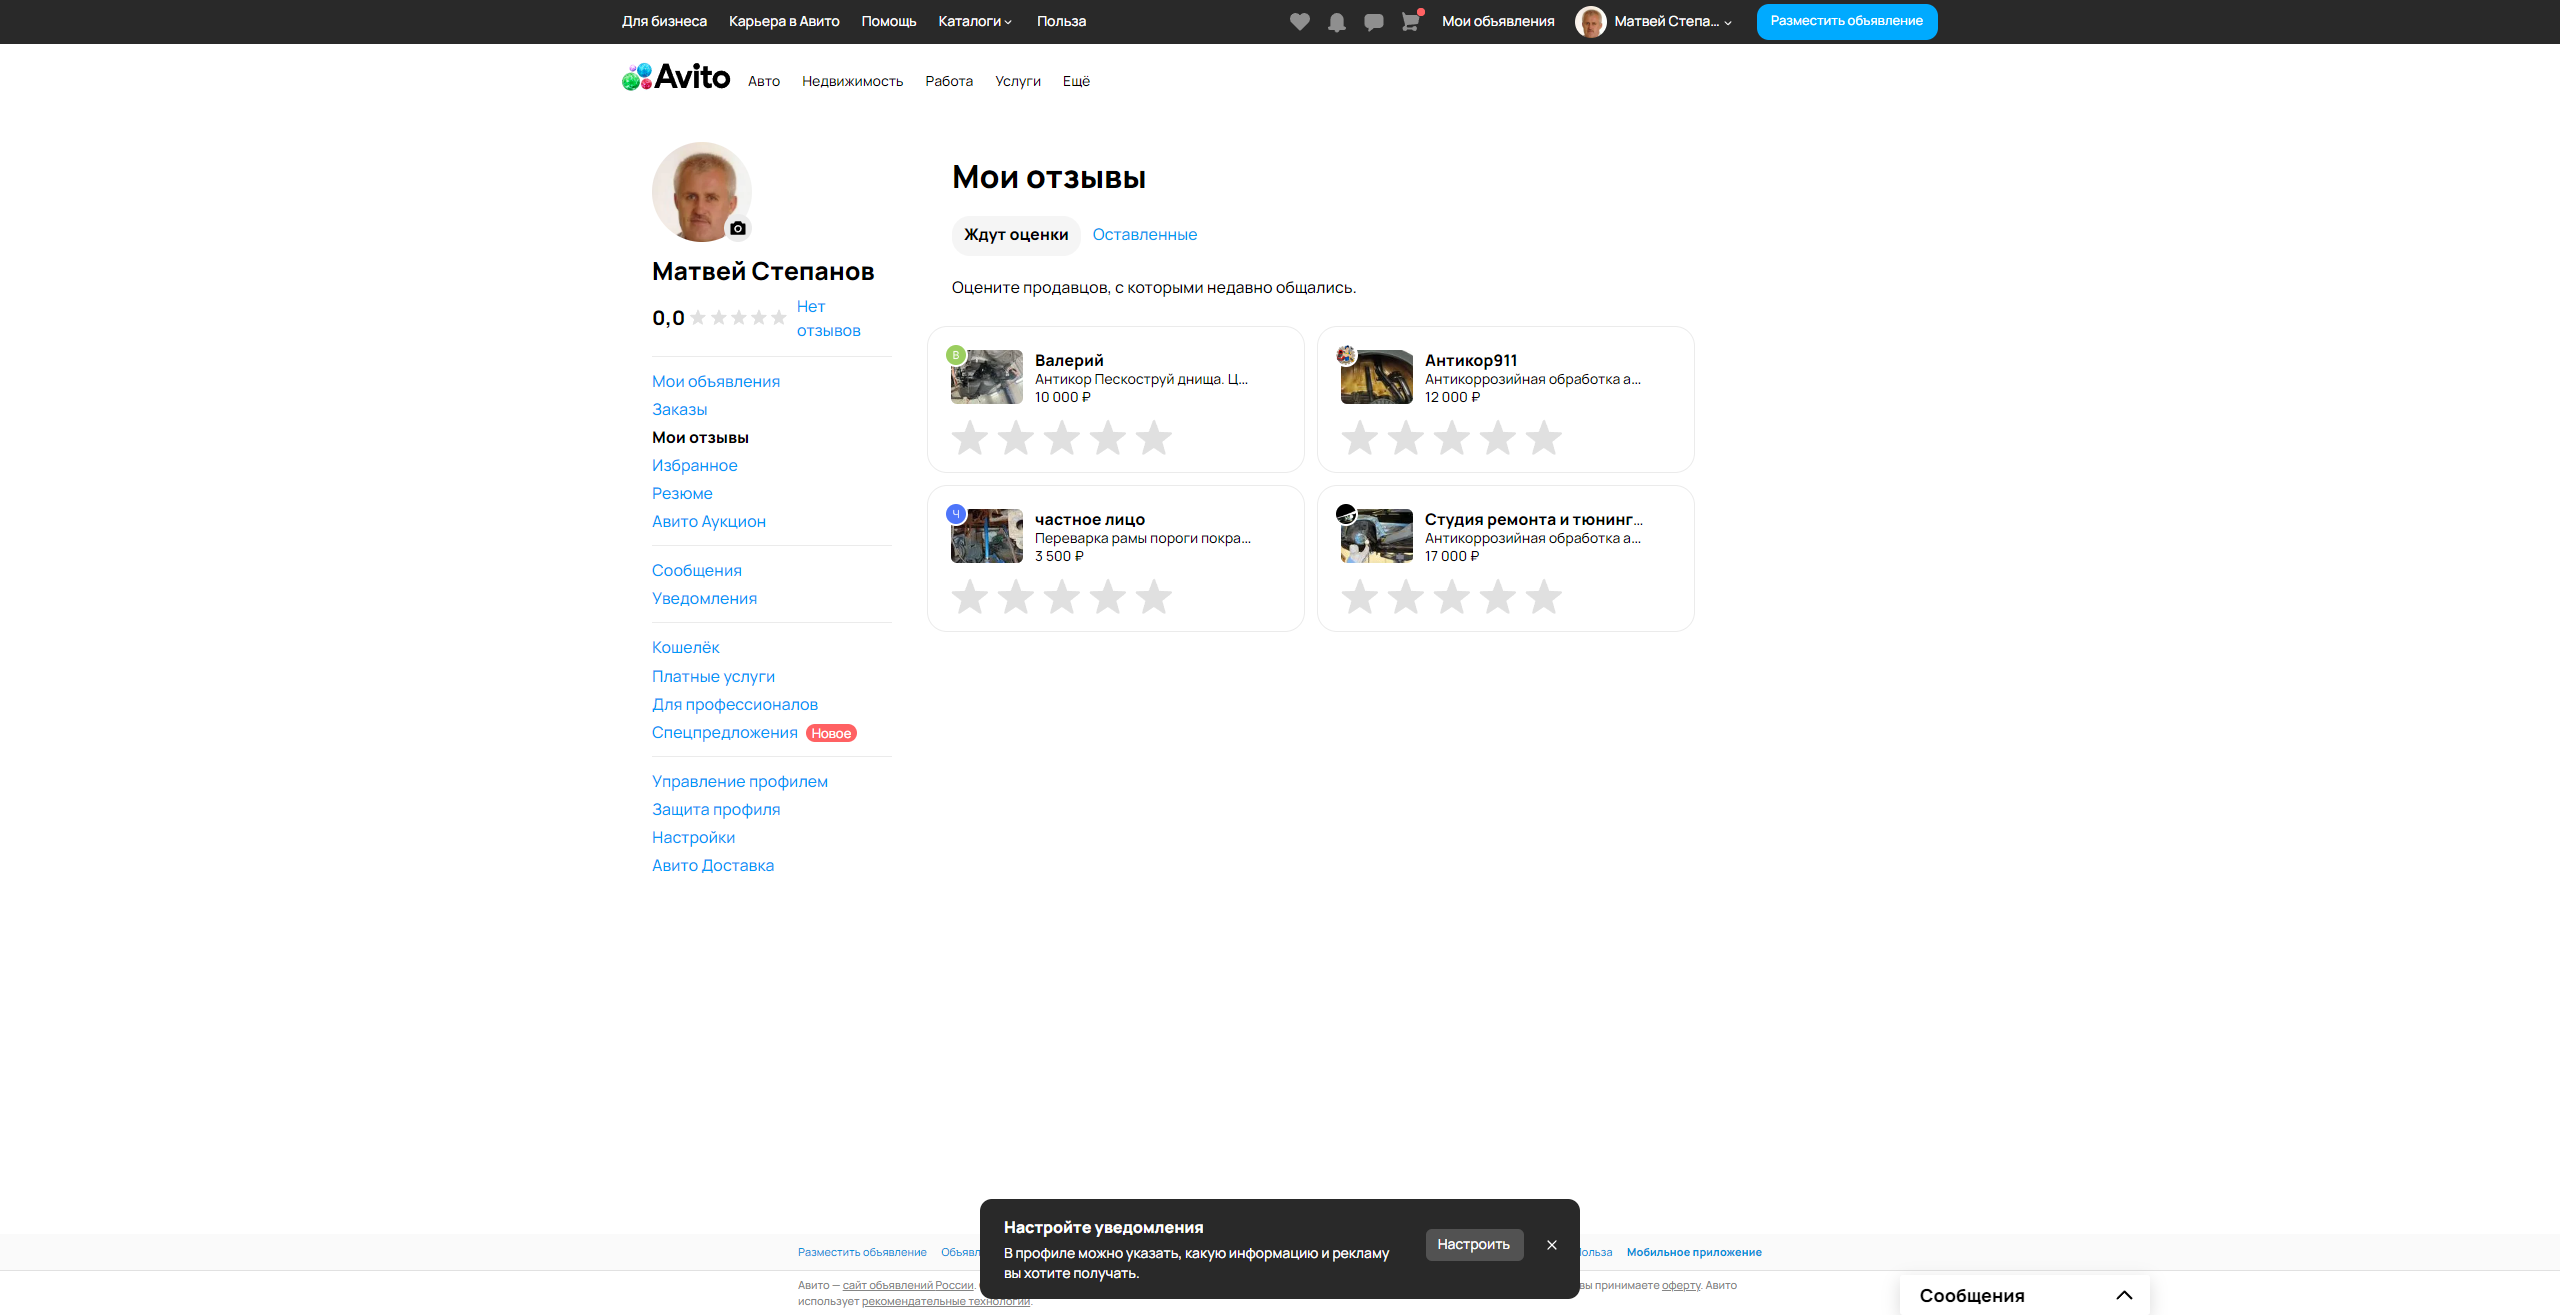
Task: Give Валерий a five-star rating
Action: click(1153, 438)
